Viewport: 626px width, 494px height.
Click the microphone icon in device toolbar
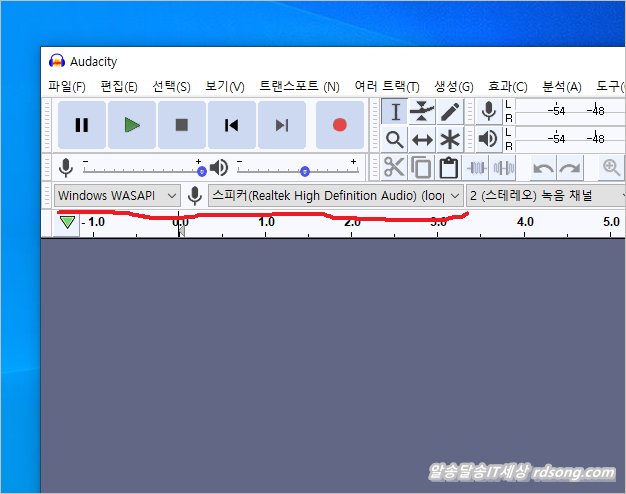(x=194, y=196)
